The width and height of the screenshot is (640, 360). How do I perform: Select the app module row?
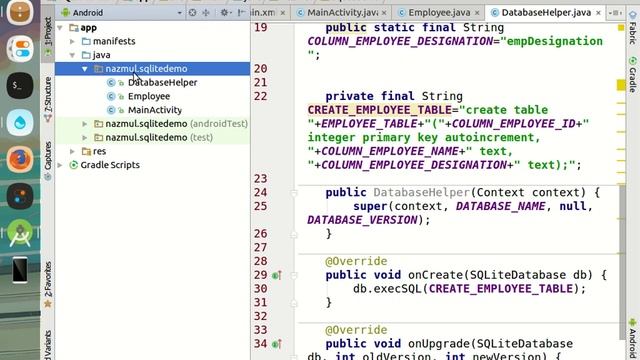(x=153, y=28)
